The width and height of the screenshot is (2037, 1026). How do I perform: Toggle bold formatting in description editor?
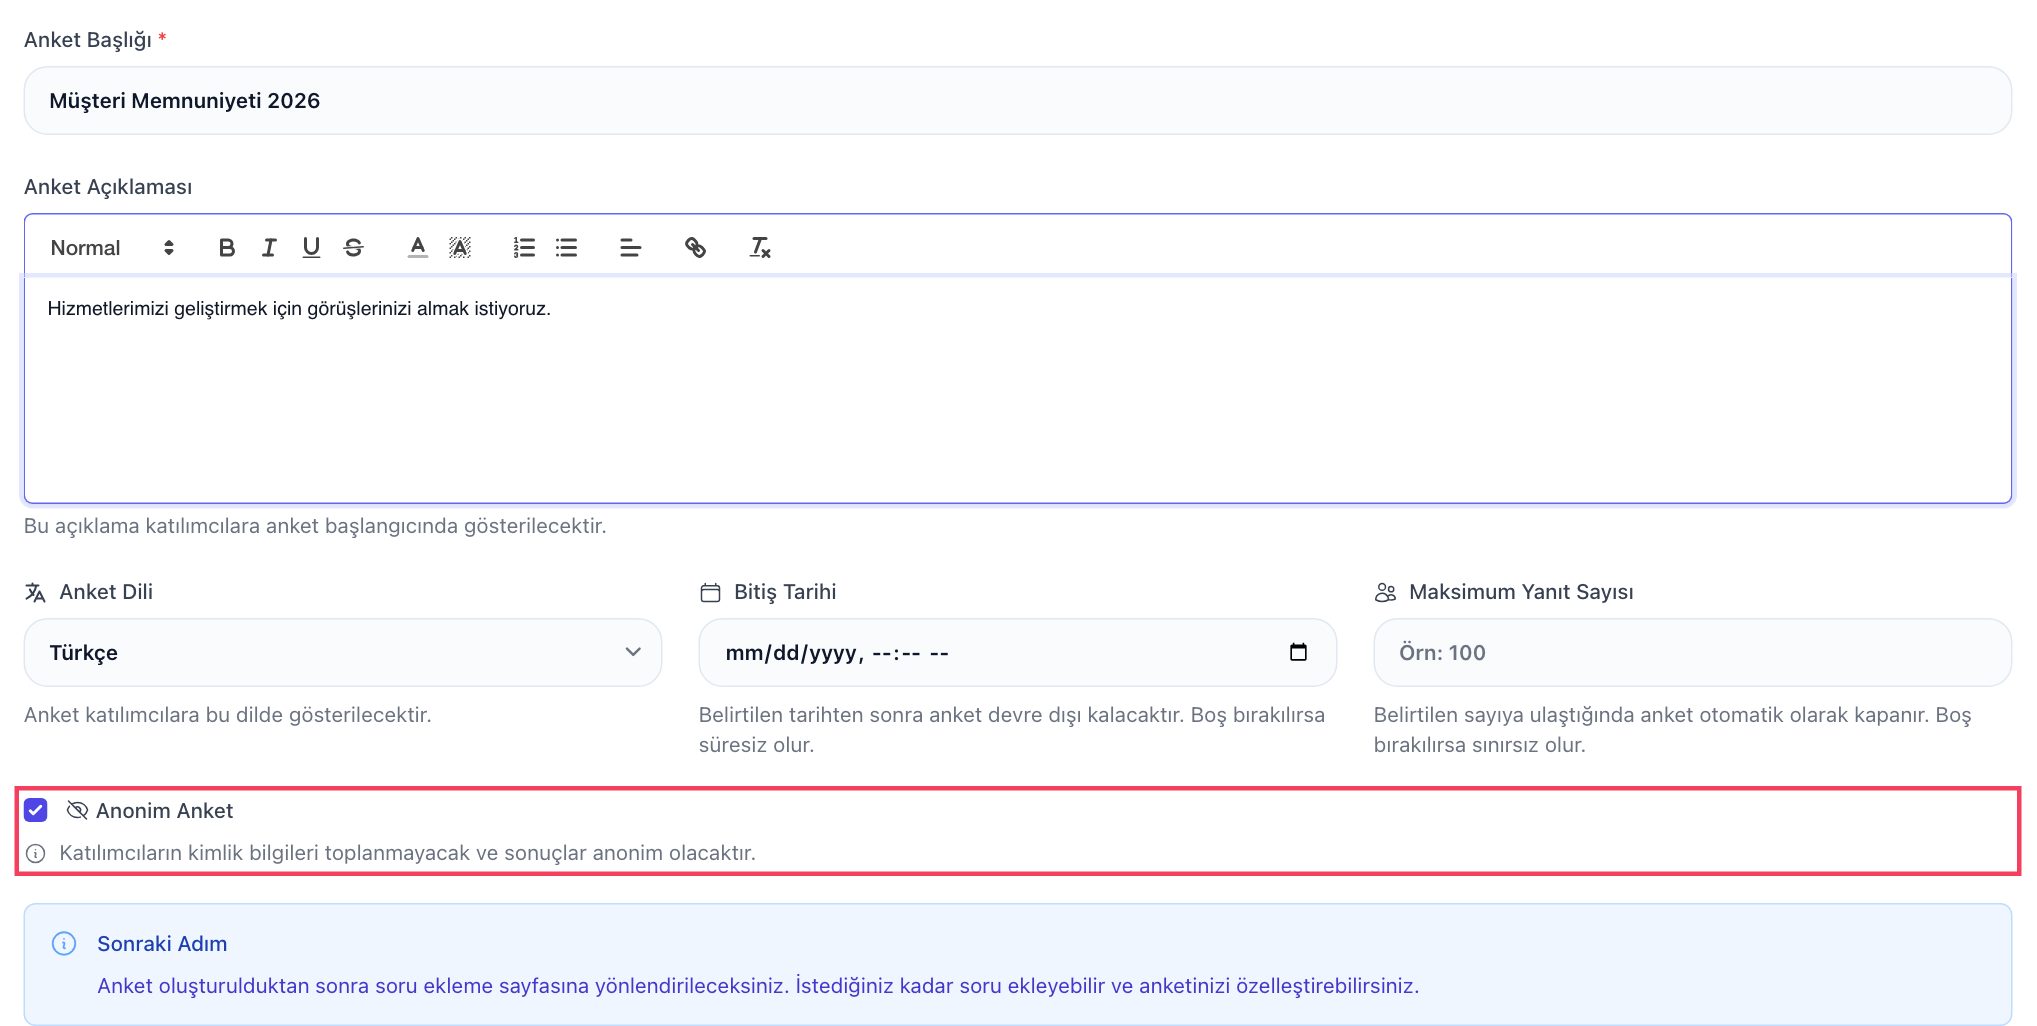227,247
